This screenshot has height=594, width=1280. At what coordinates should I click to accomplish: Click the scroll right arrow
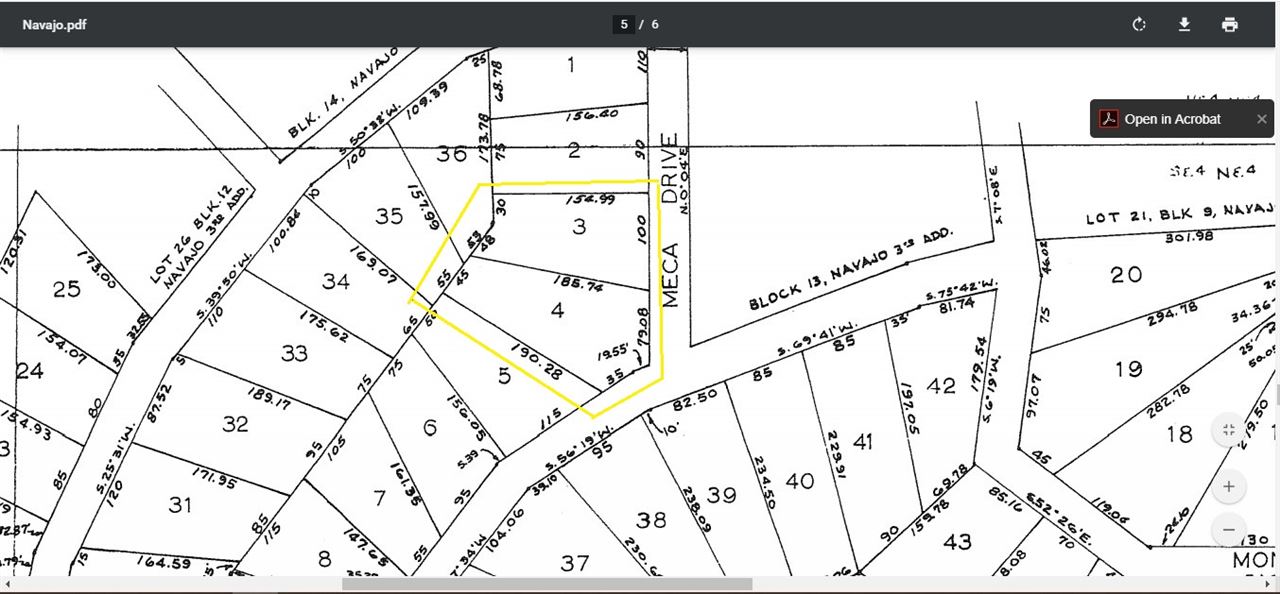click(x=1272, y=584)
